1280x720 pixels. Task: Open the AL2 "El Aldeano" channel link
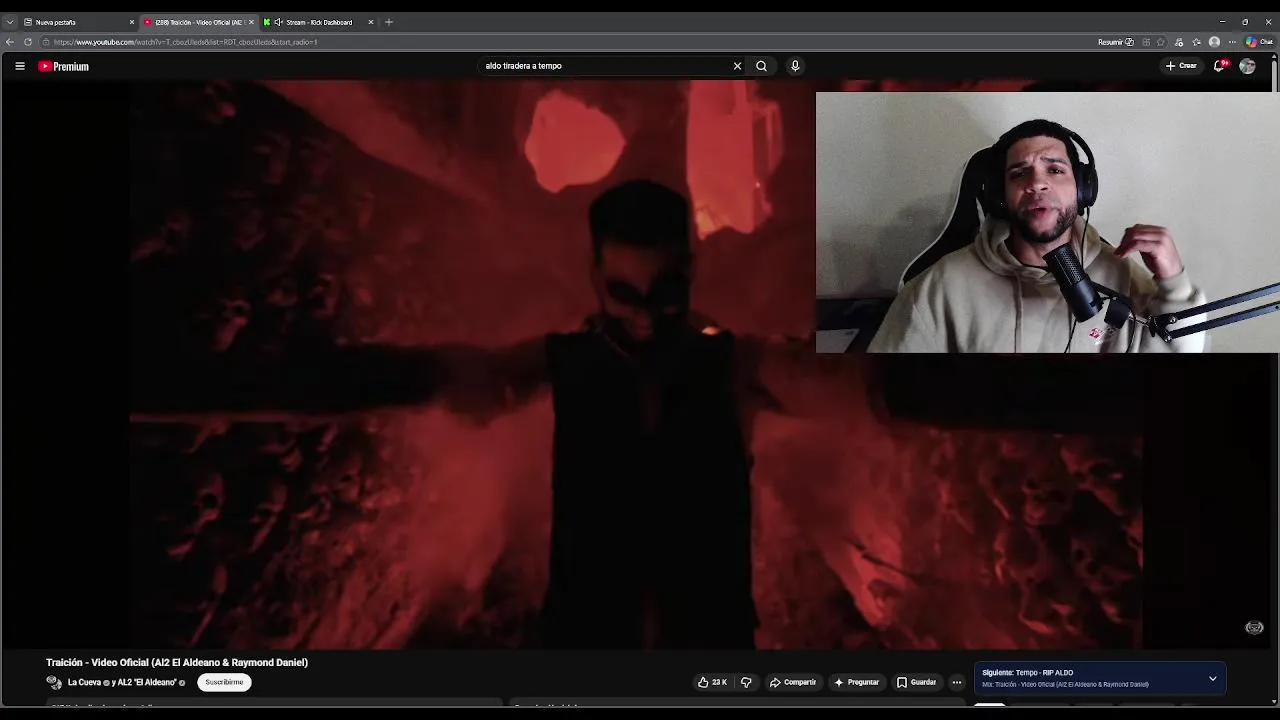coord(148,682)
